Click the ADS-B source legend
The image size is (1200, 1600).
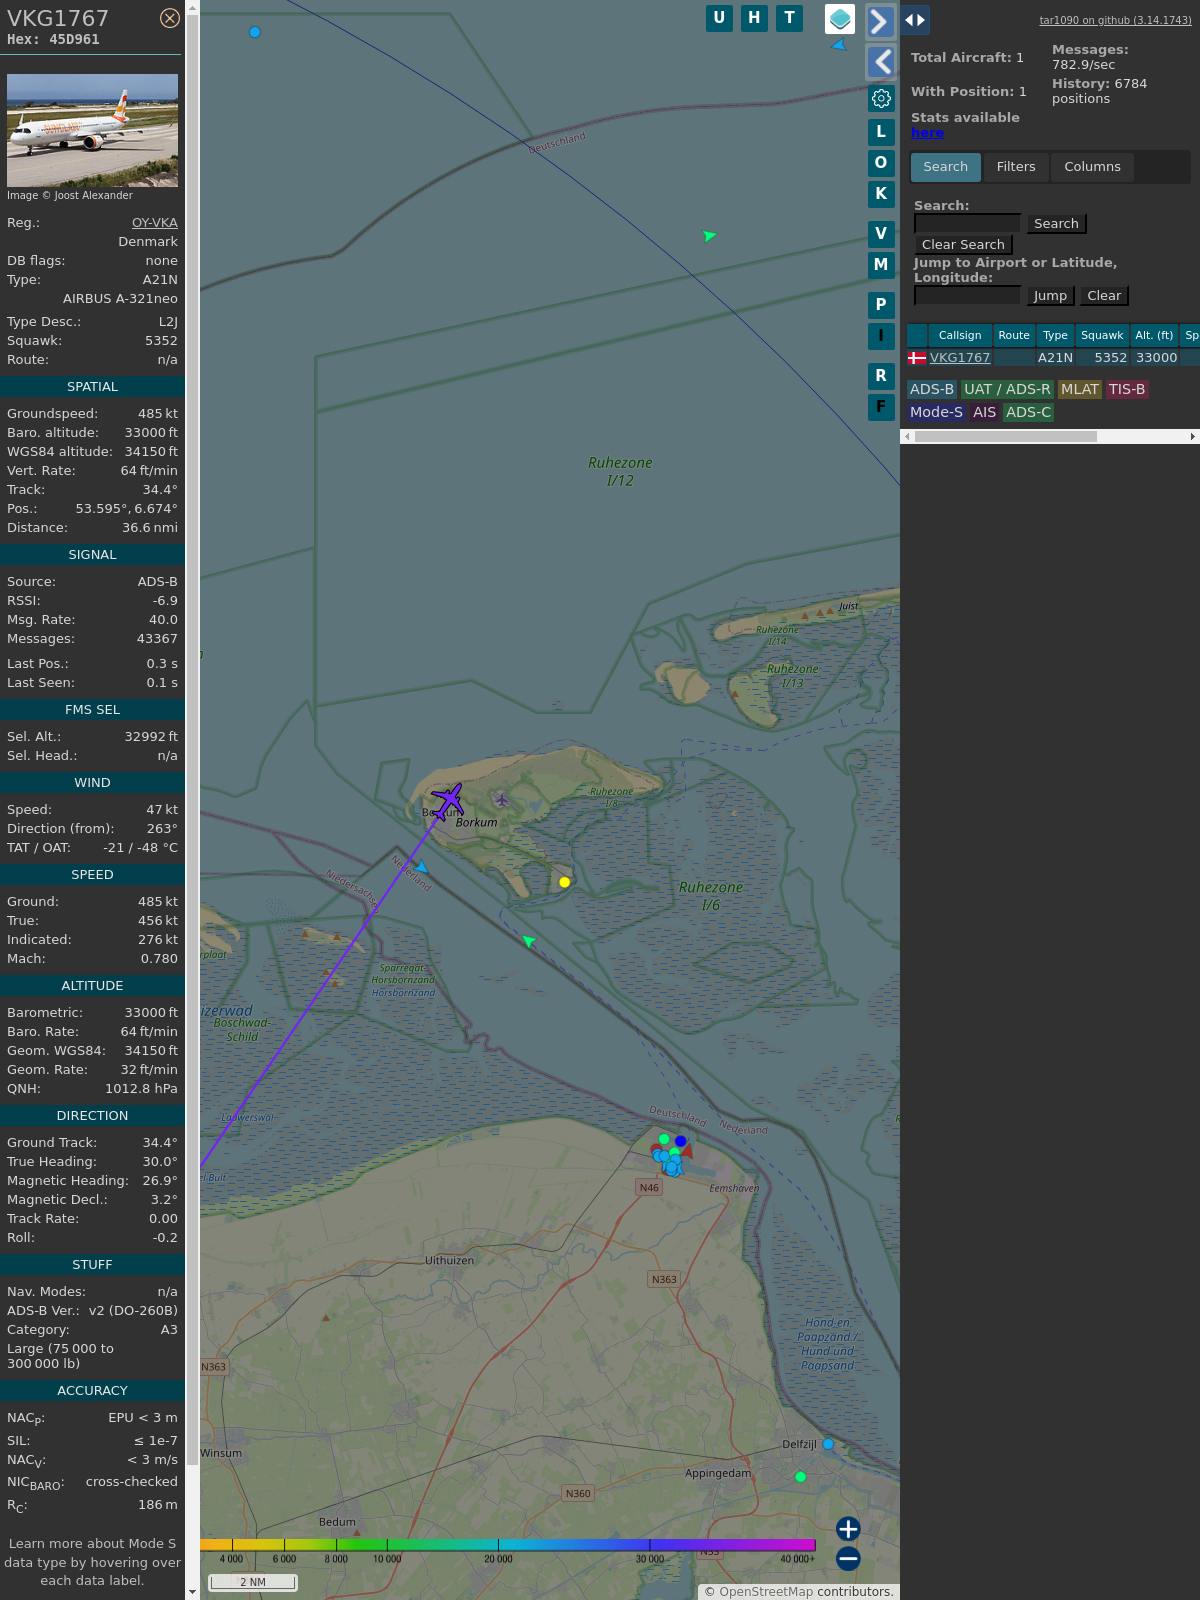[x=932, y=390]
